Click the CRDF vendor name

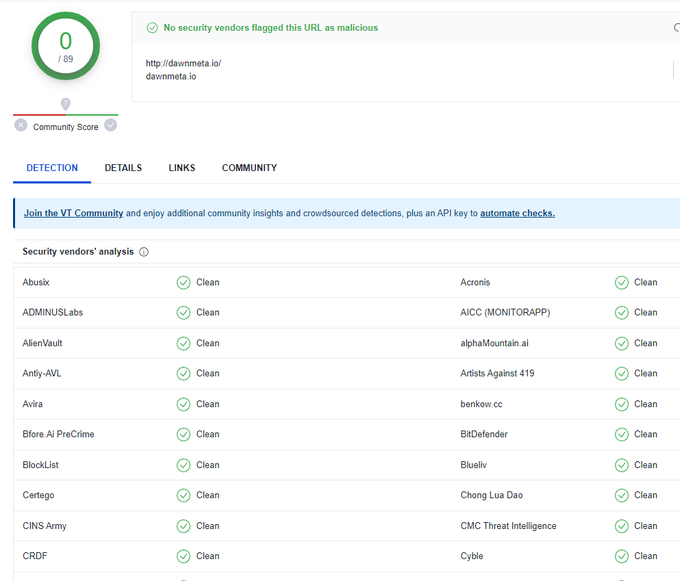[x=35, y=556]
